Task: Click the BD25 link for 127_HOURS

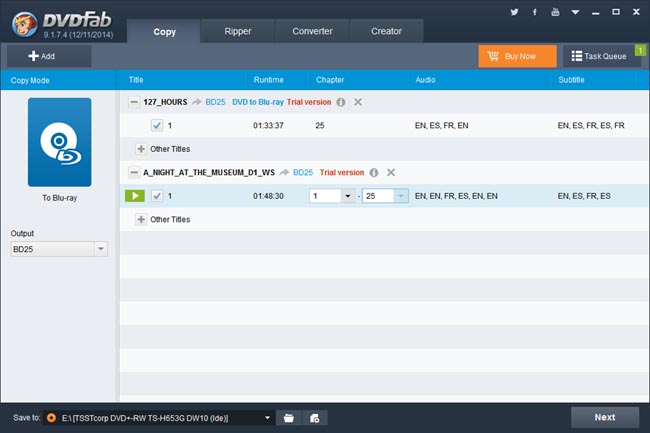Action: click(216, 102)
